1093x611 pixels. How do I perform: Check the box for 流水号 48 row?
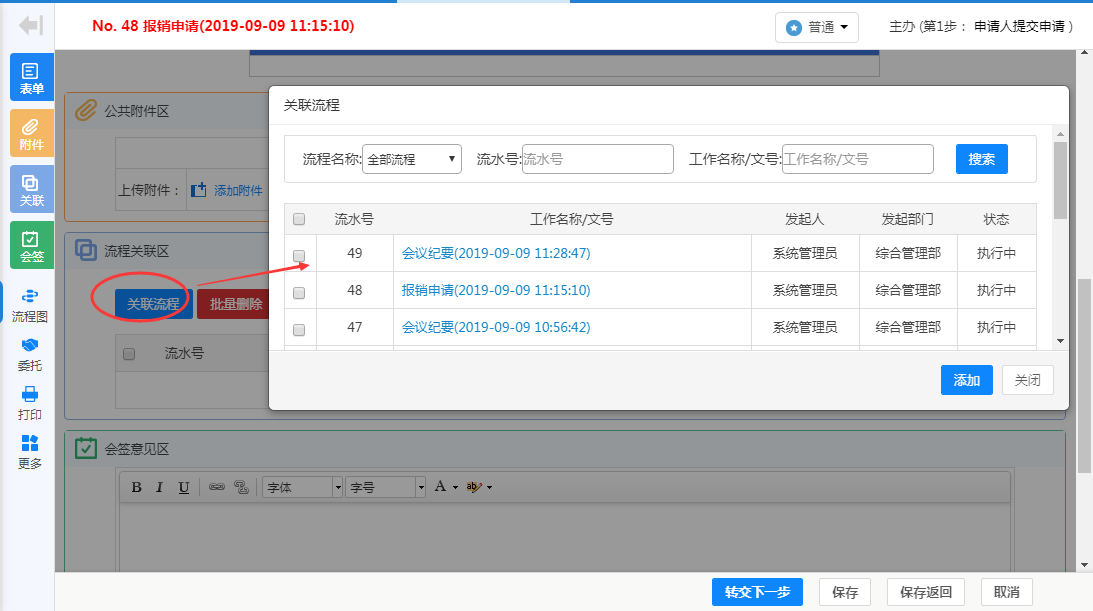tap(299, 292)
